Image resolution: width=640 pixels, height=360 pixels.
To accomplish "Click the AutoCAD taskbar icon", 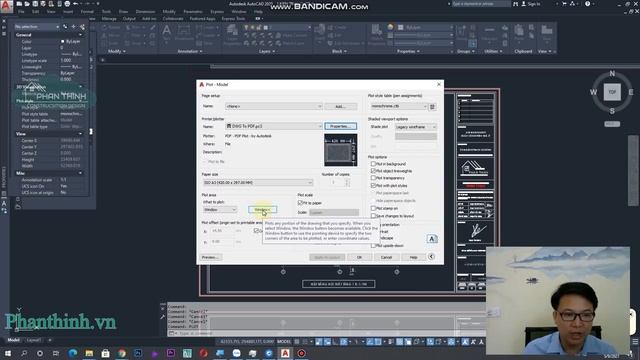I will 285,353.
